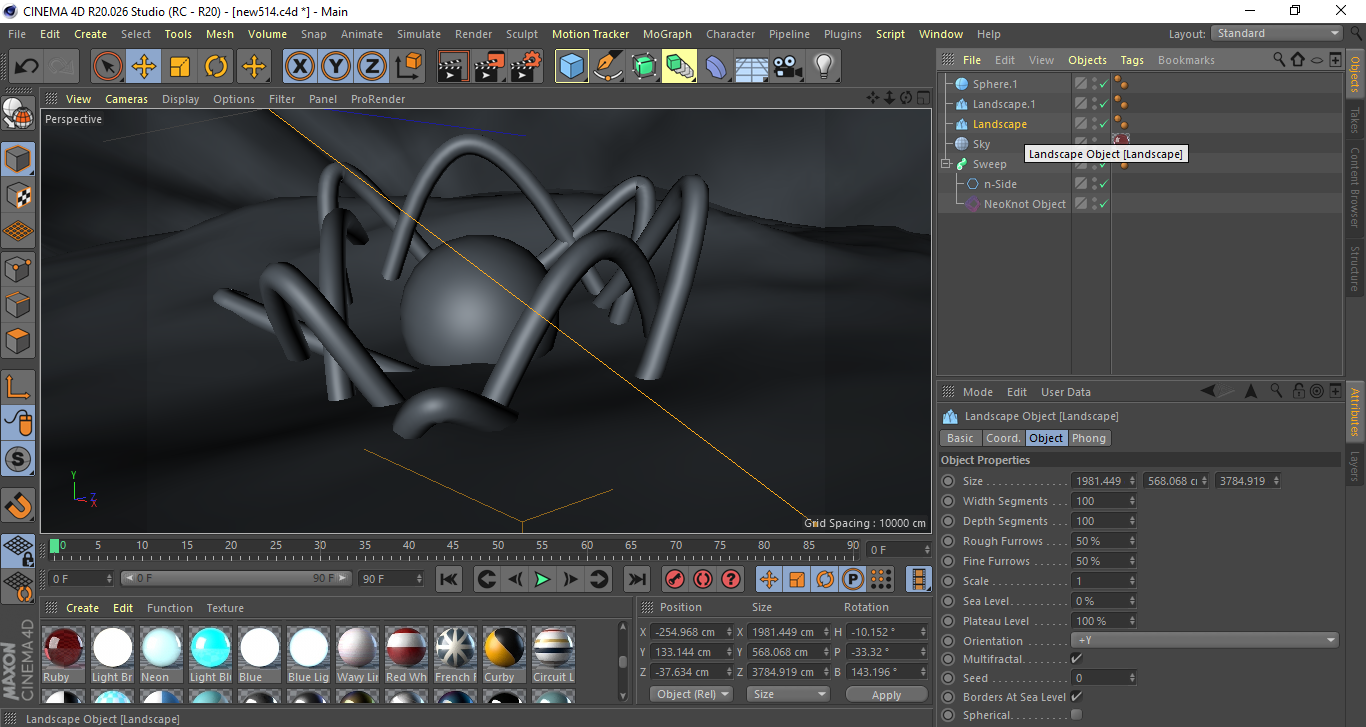
Task: Open the Spline Pen tool
Action: tap(608, 67)
